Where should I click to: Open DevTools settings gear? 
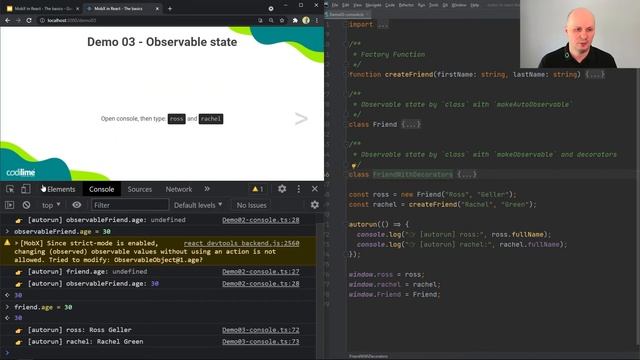(282, 189)
